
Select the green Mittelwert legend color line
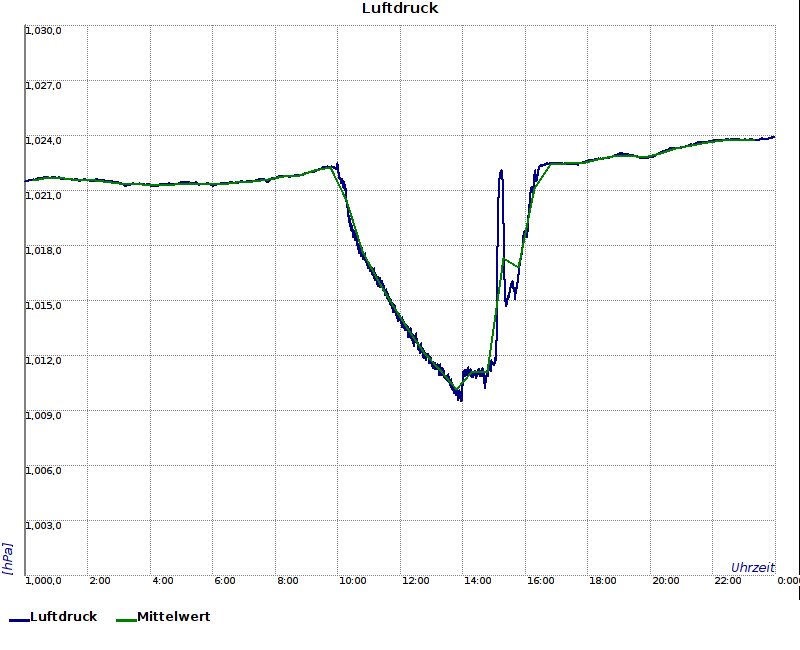127,620
